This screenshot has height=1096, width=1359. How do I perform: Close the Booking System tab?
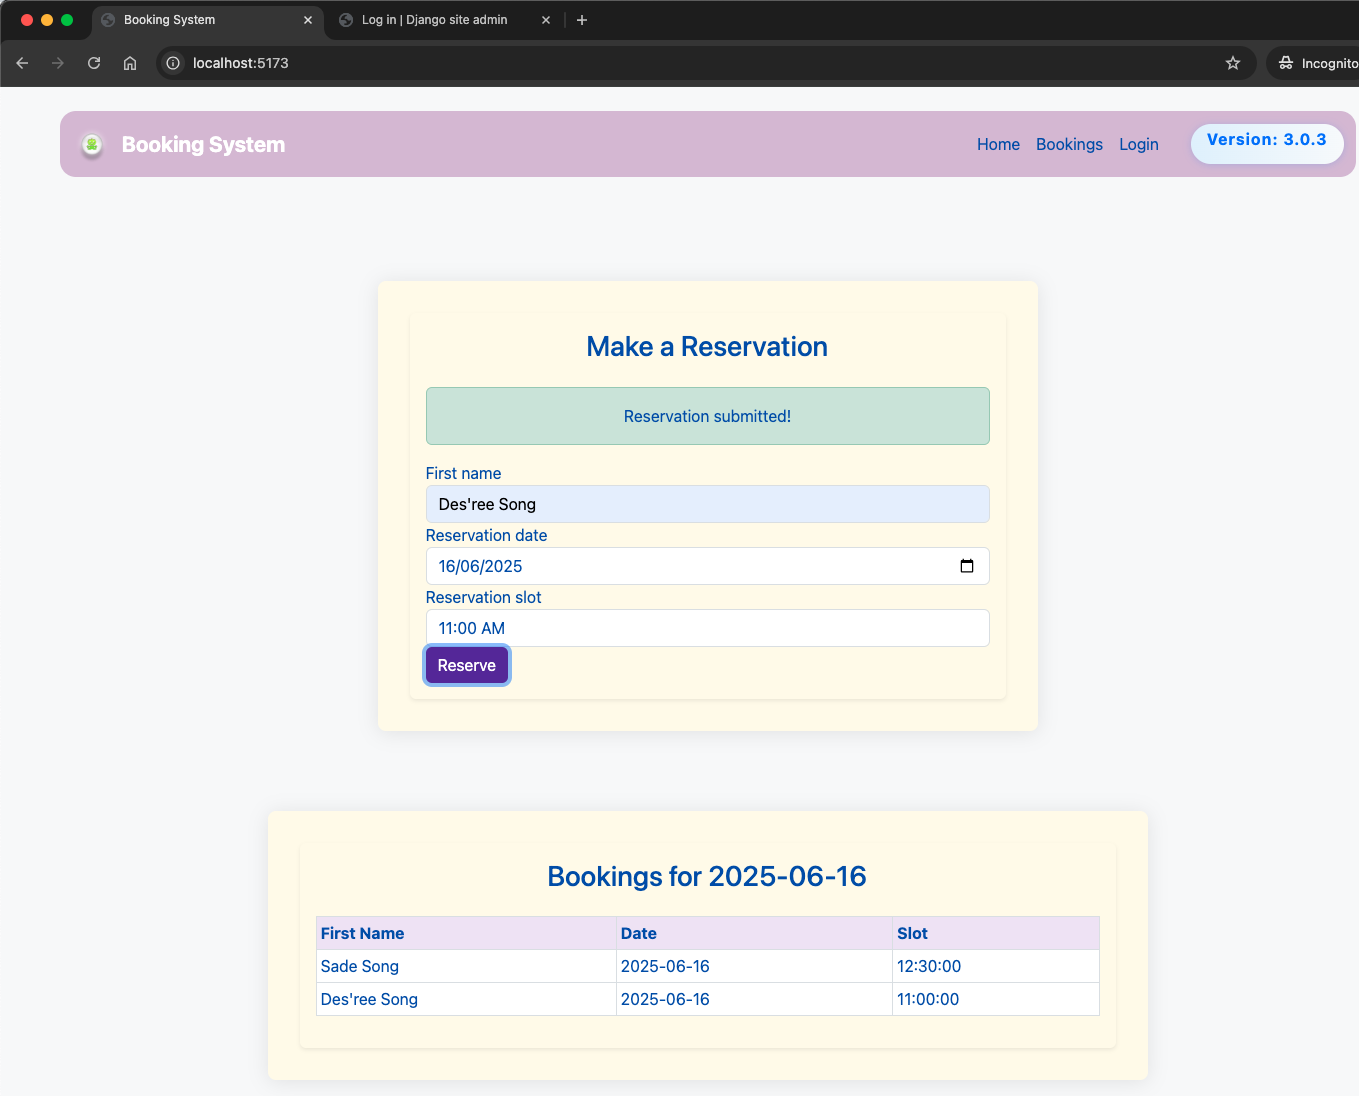coord(308,20)
